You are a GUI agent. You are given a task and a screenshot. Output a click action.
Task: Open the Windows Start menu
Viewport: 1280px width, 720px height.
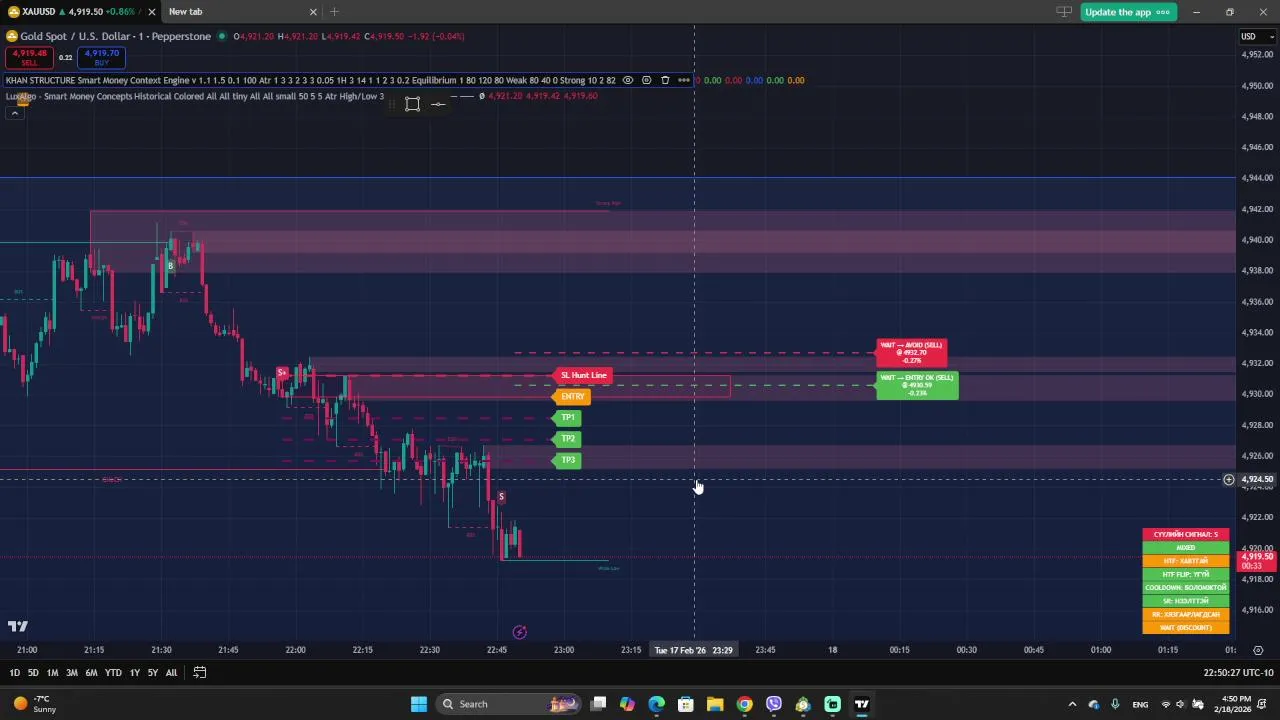(x=419, y=704)
